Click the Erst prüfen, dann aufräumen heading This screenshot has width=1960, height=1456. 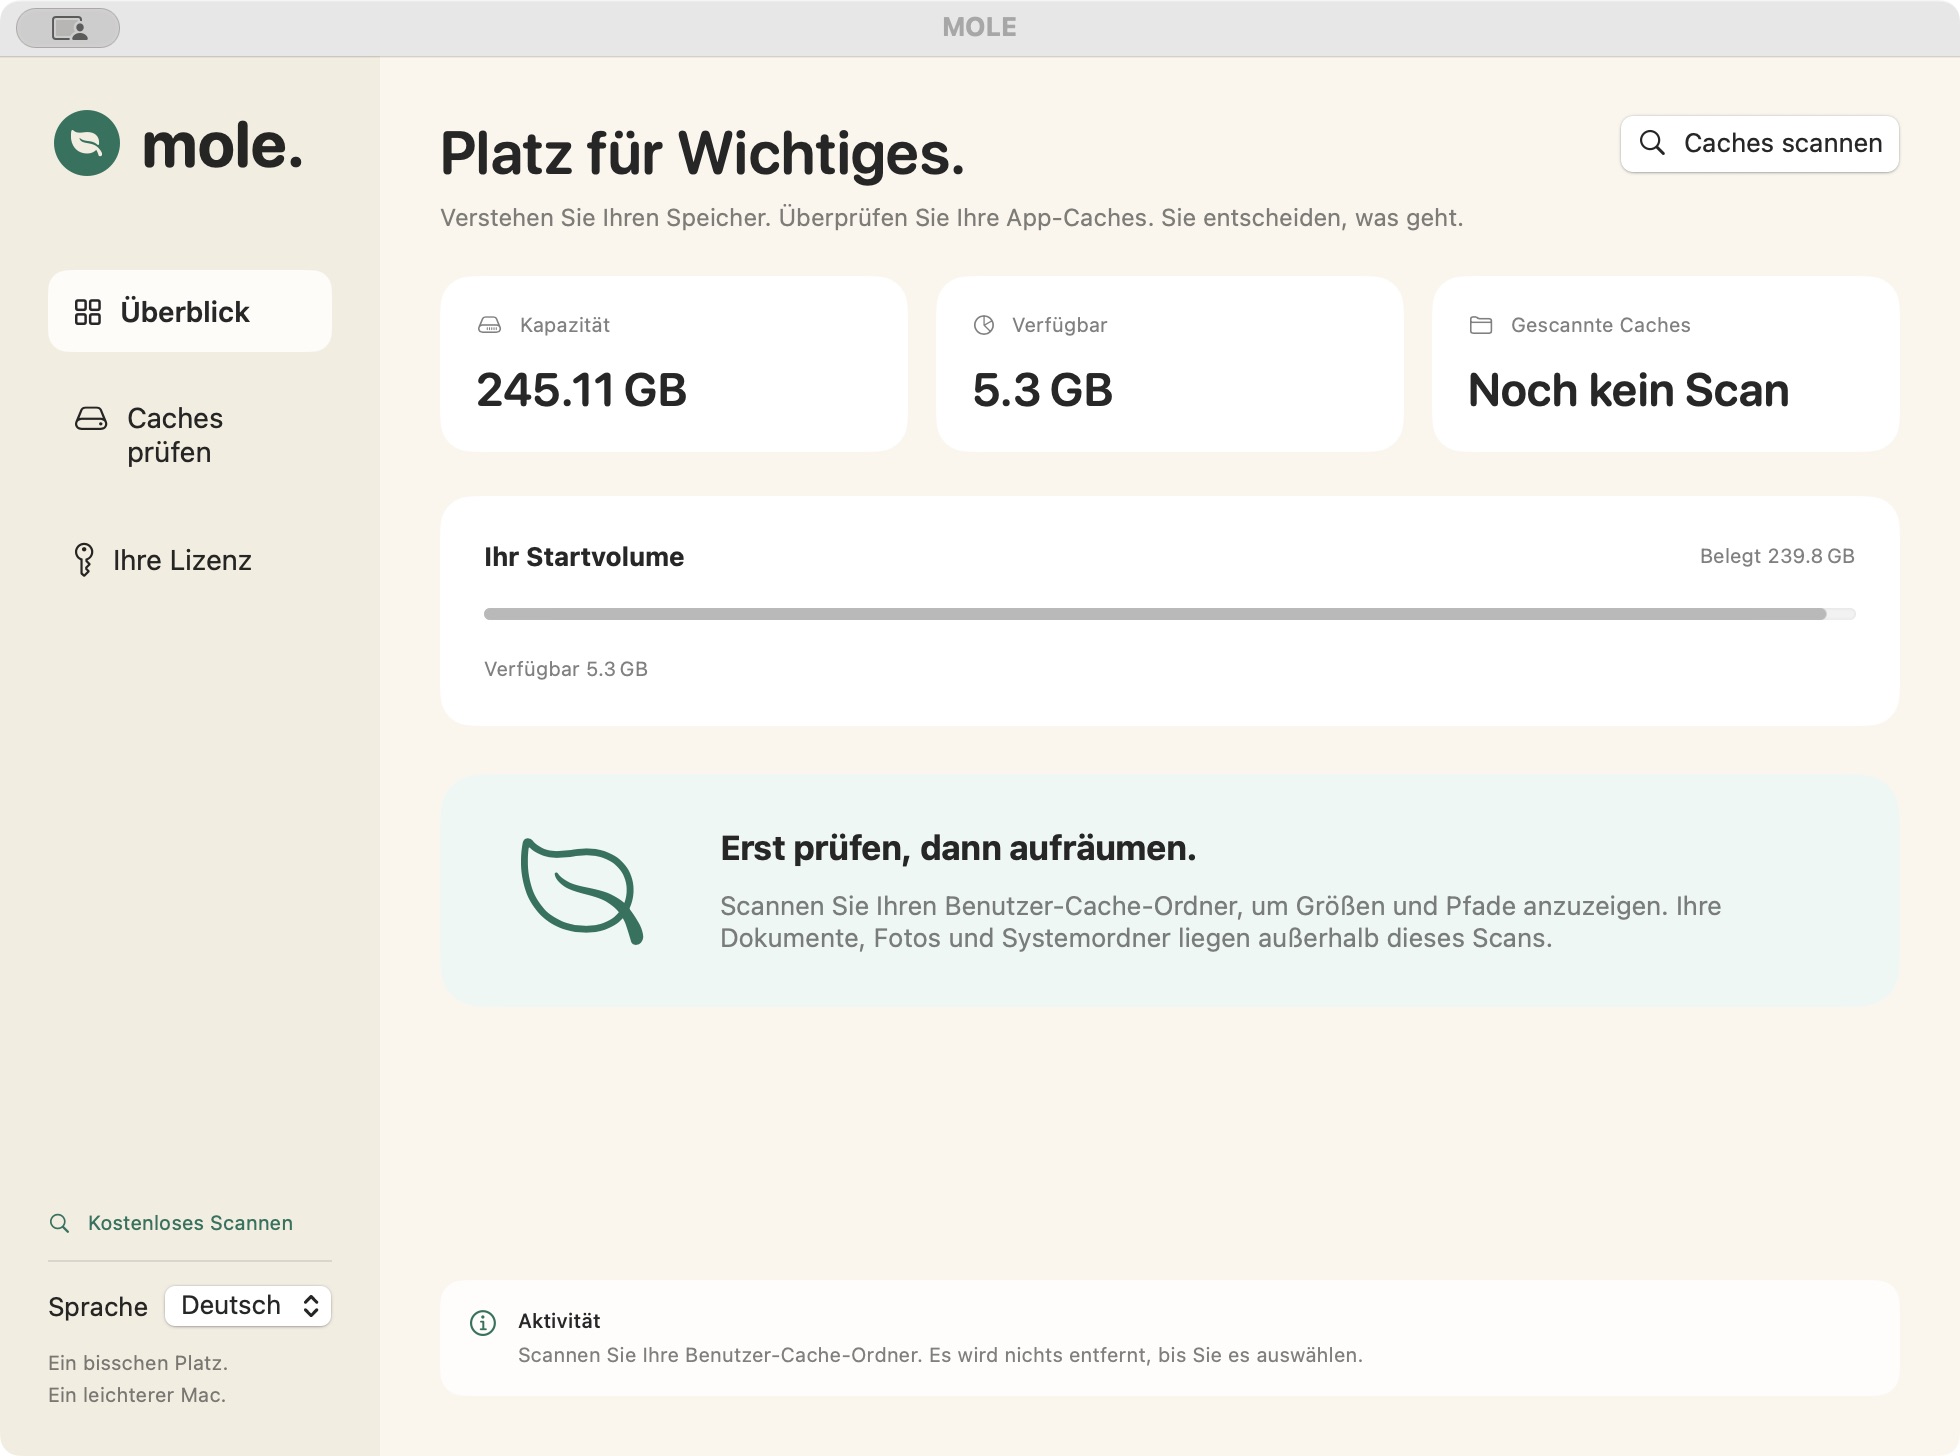coord(958,848)
